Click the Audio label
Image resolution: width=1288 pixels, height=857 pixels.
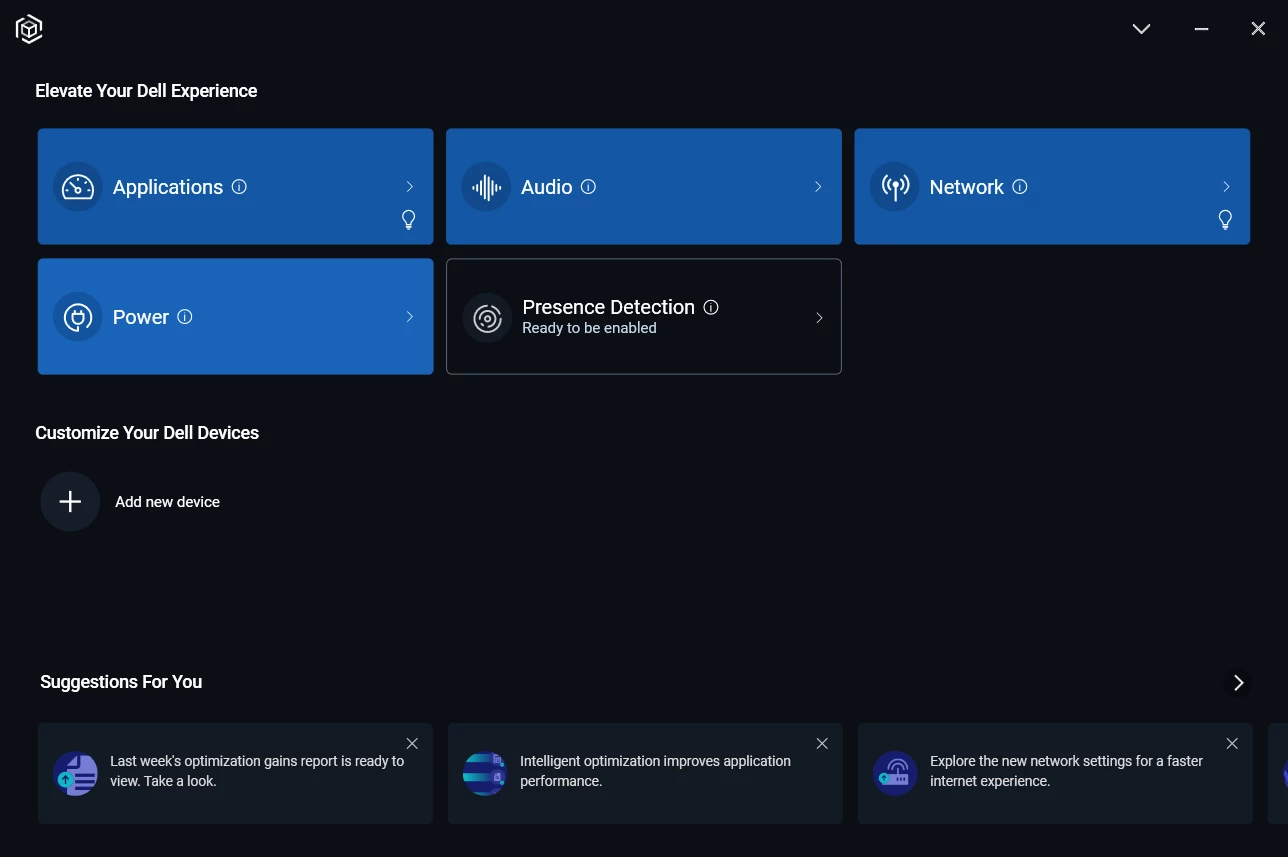click(x=547, y=187)
